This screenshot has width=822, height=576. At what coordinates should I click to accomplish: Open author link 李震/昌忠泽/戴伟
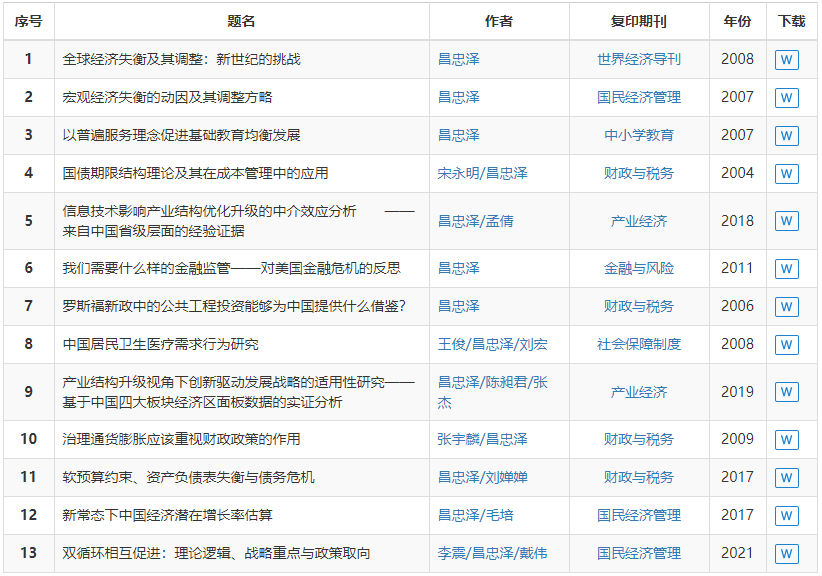[x=492, y=554]
